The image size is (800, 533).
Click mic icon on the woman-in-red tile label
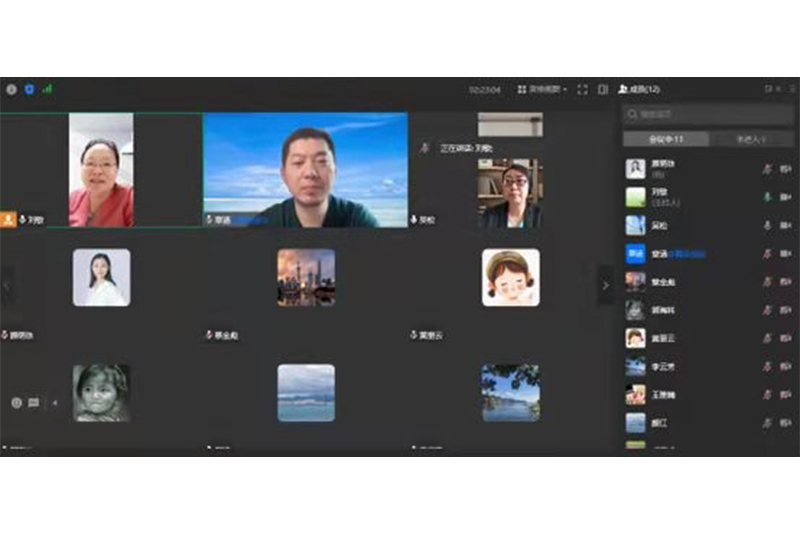(x=22, y=220)
